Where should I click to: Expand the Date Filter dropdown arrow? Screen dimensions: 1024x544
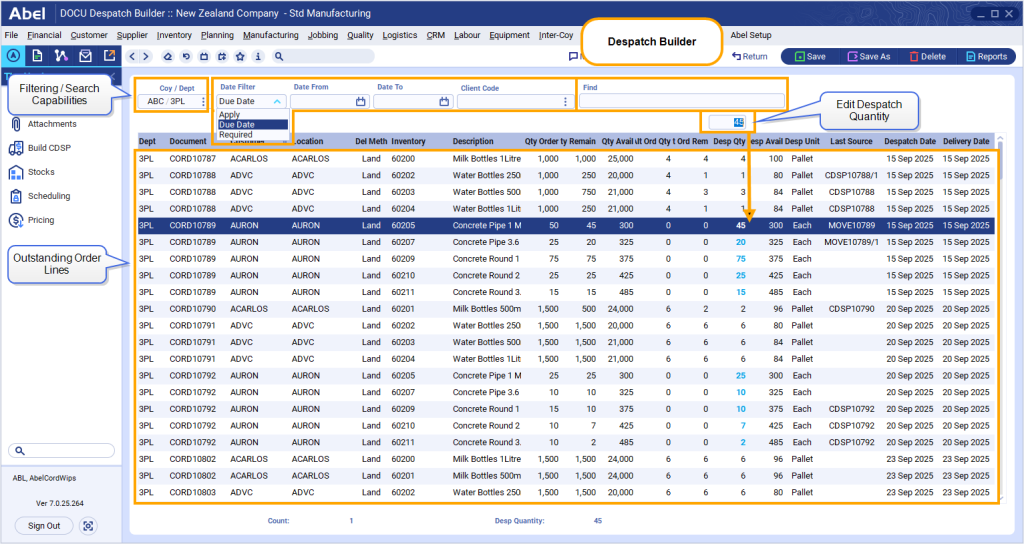pyautogui.click(x=277, y=101)
